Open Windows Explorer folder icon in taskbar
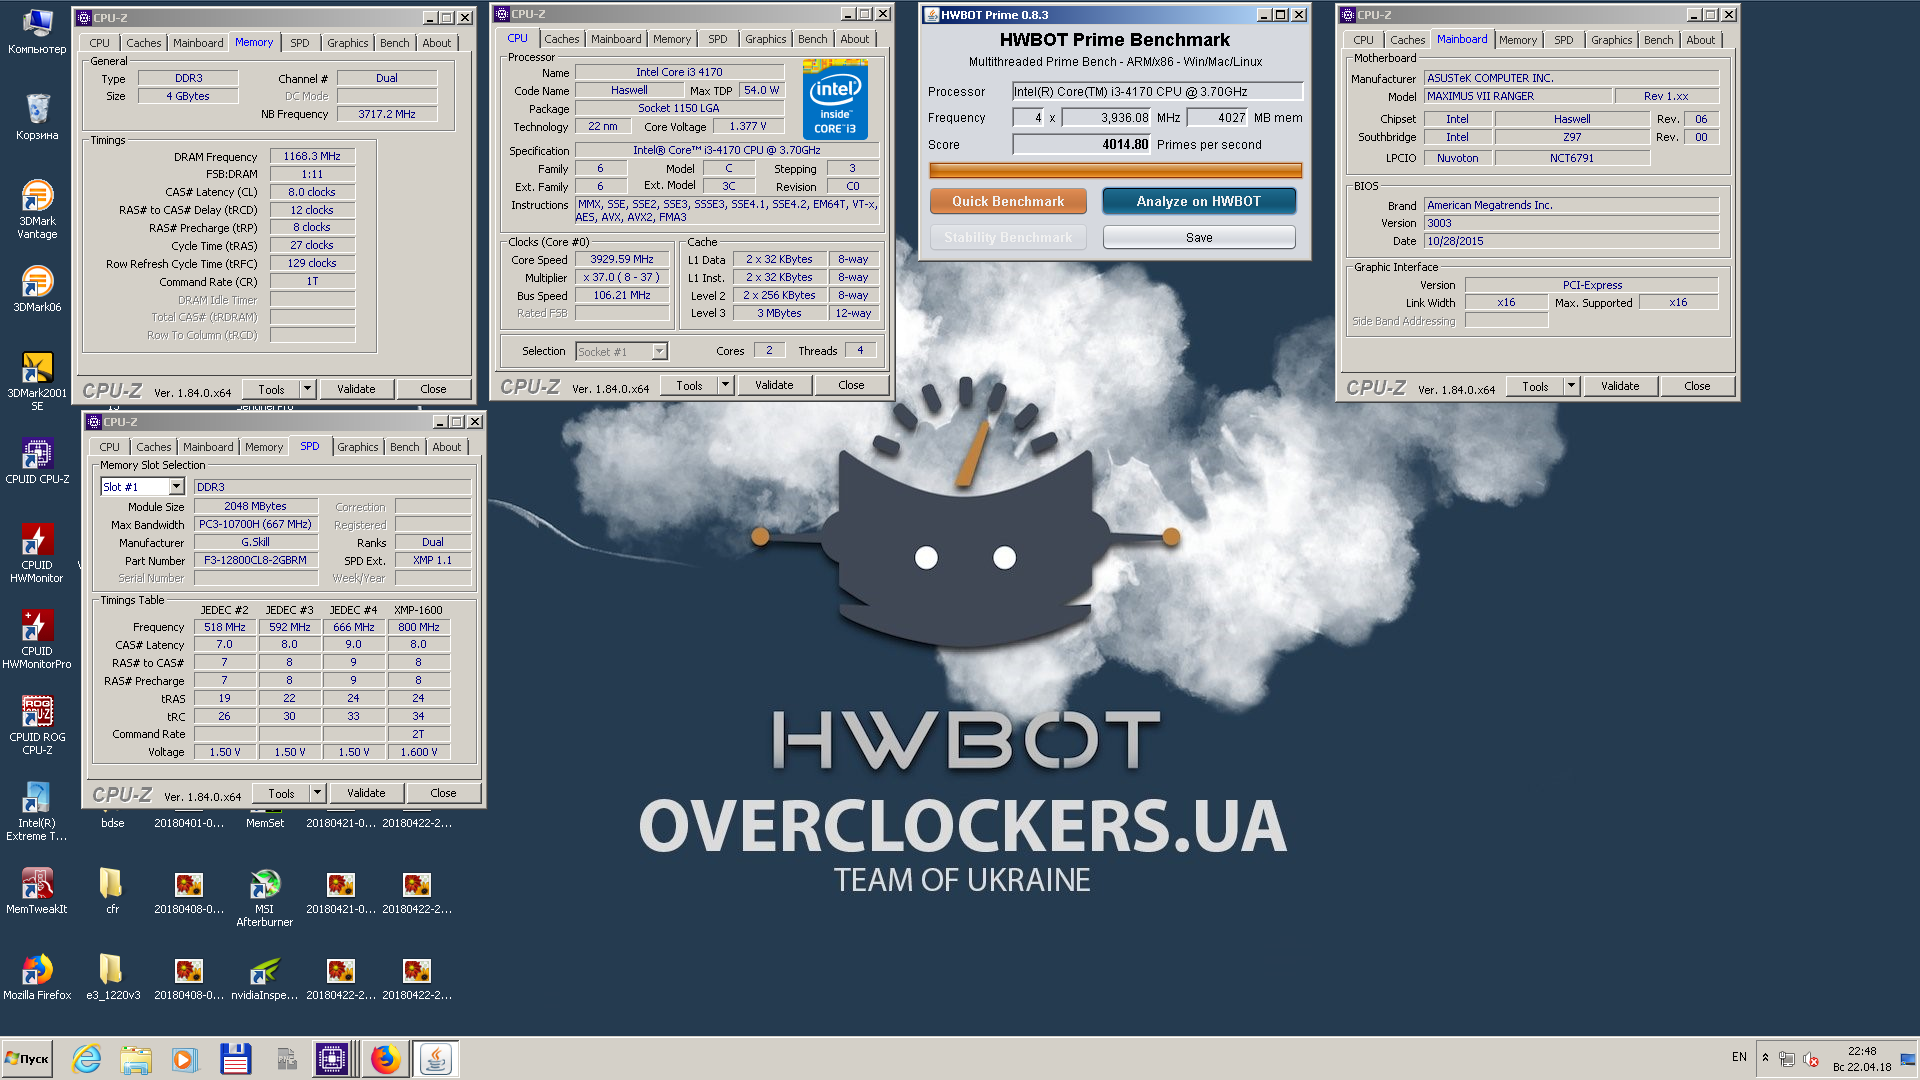The height and width of the screenshot is (1080, 1920). point(136,1059)
